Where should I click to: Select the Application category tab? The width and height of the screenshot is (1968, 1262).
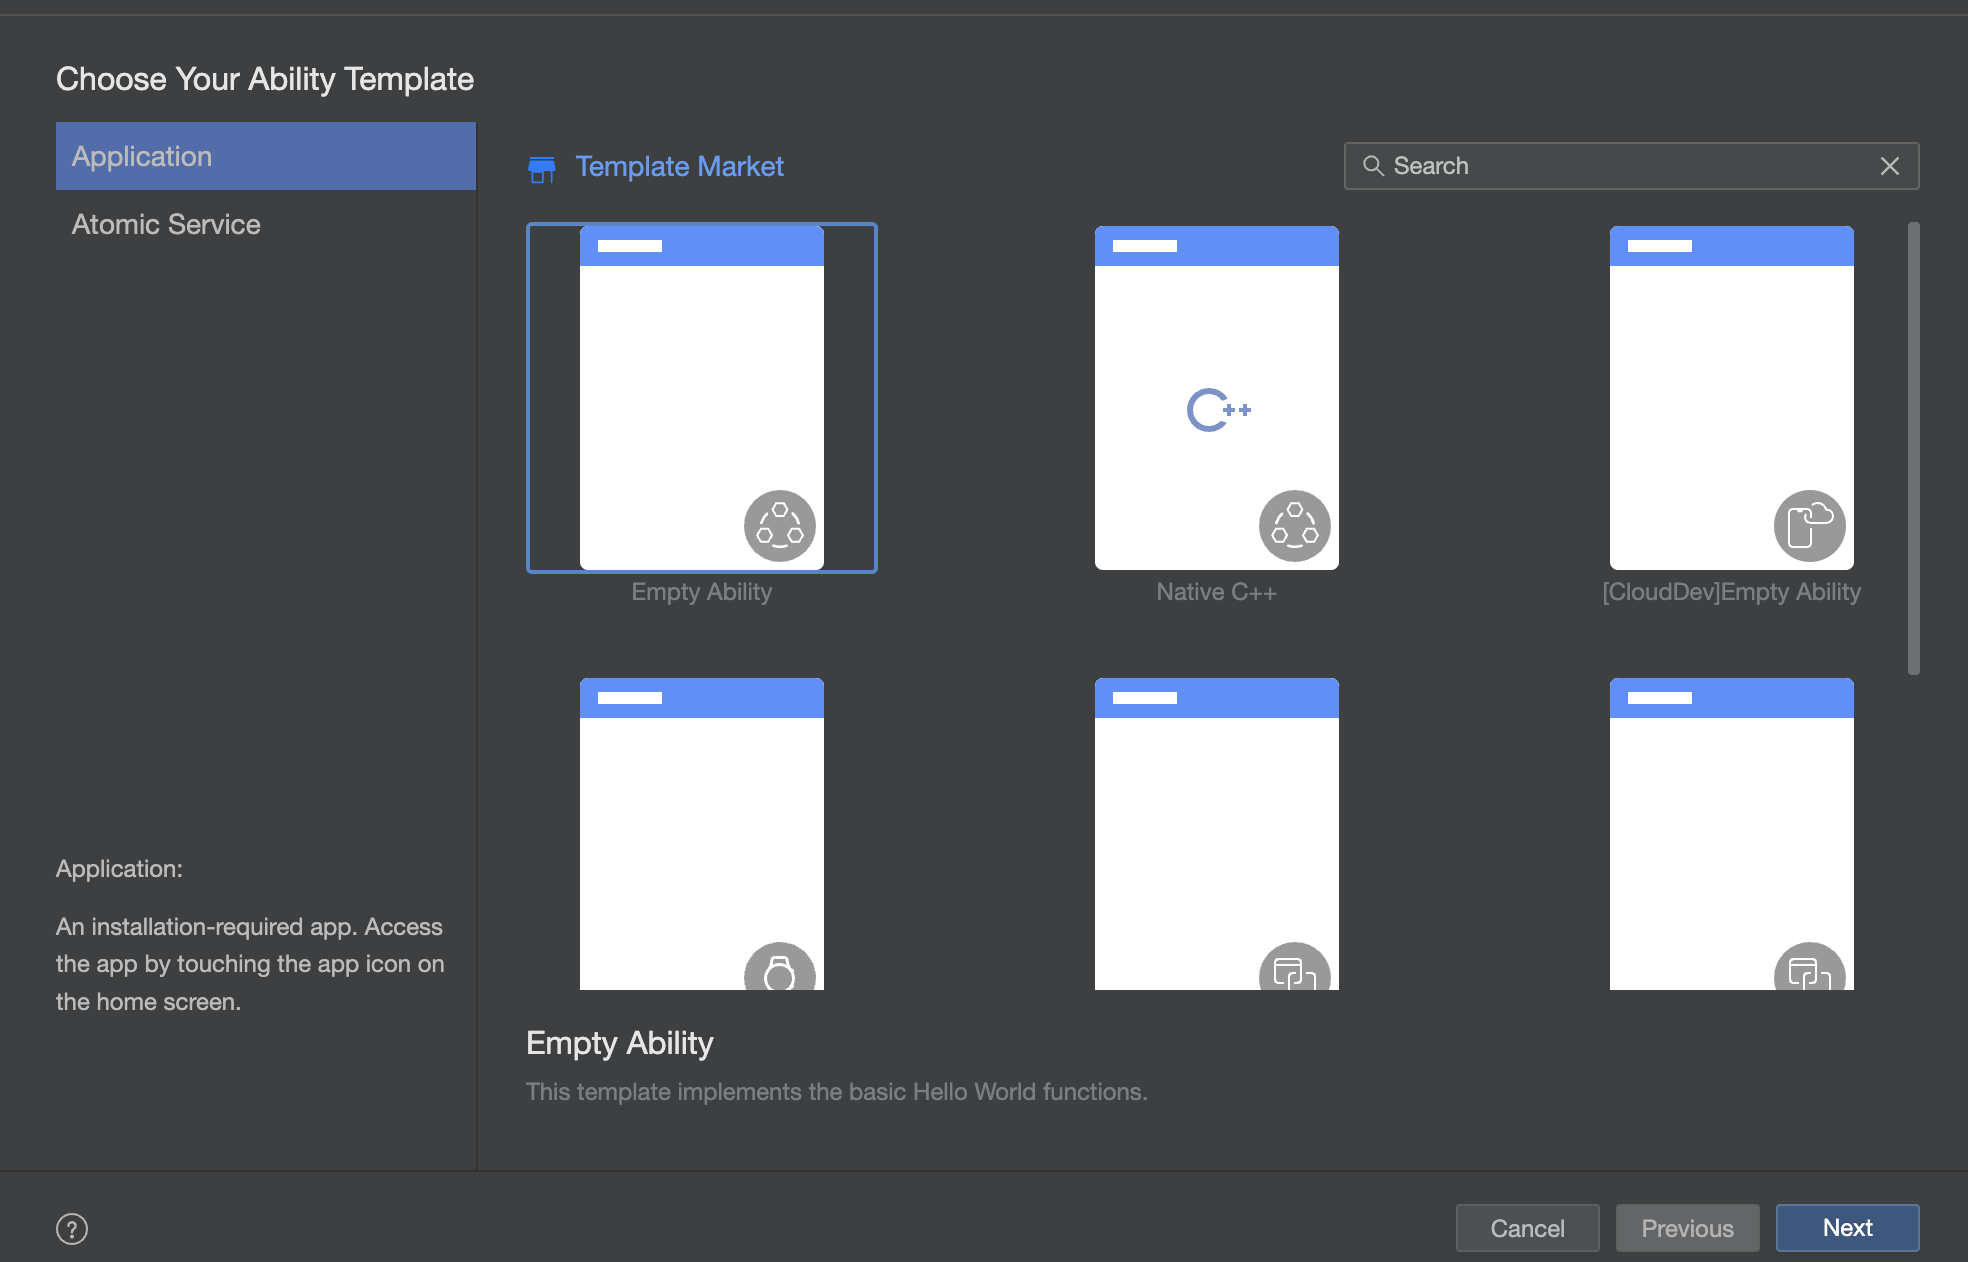(265, 156)
